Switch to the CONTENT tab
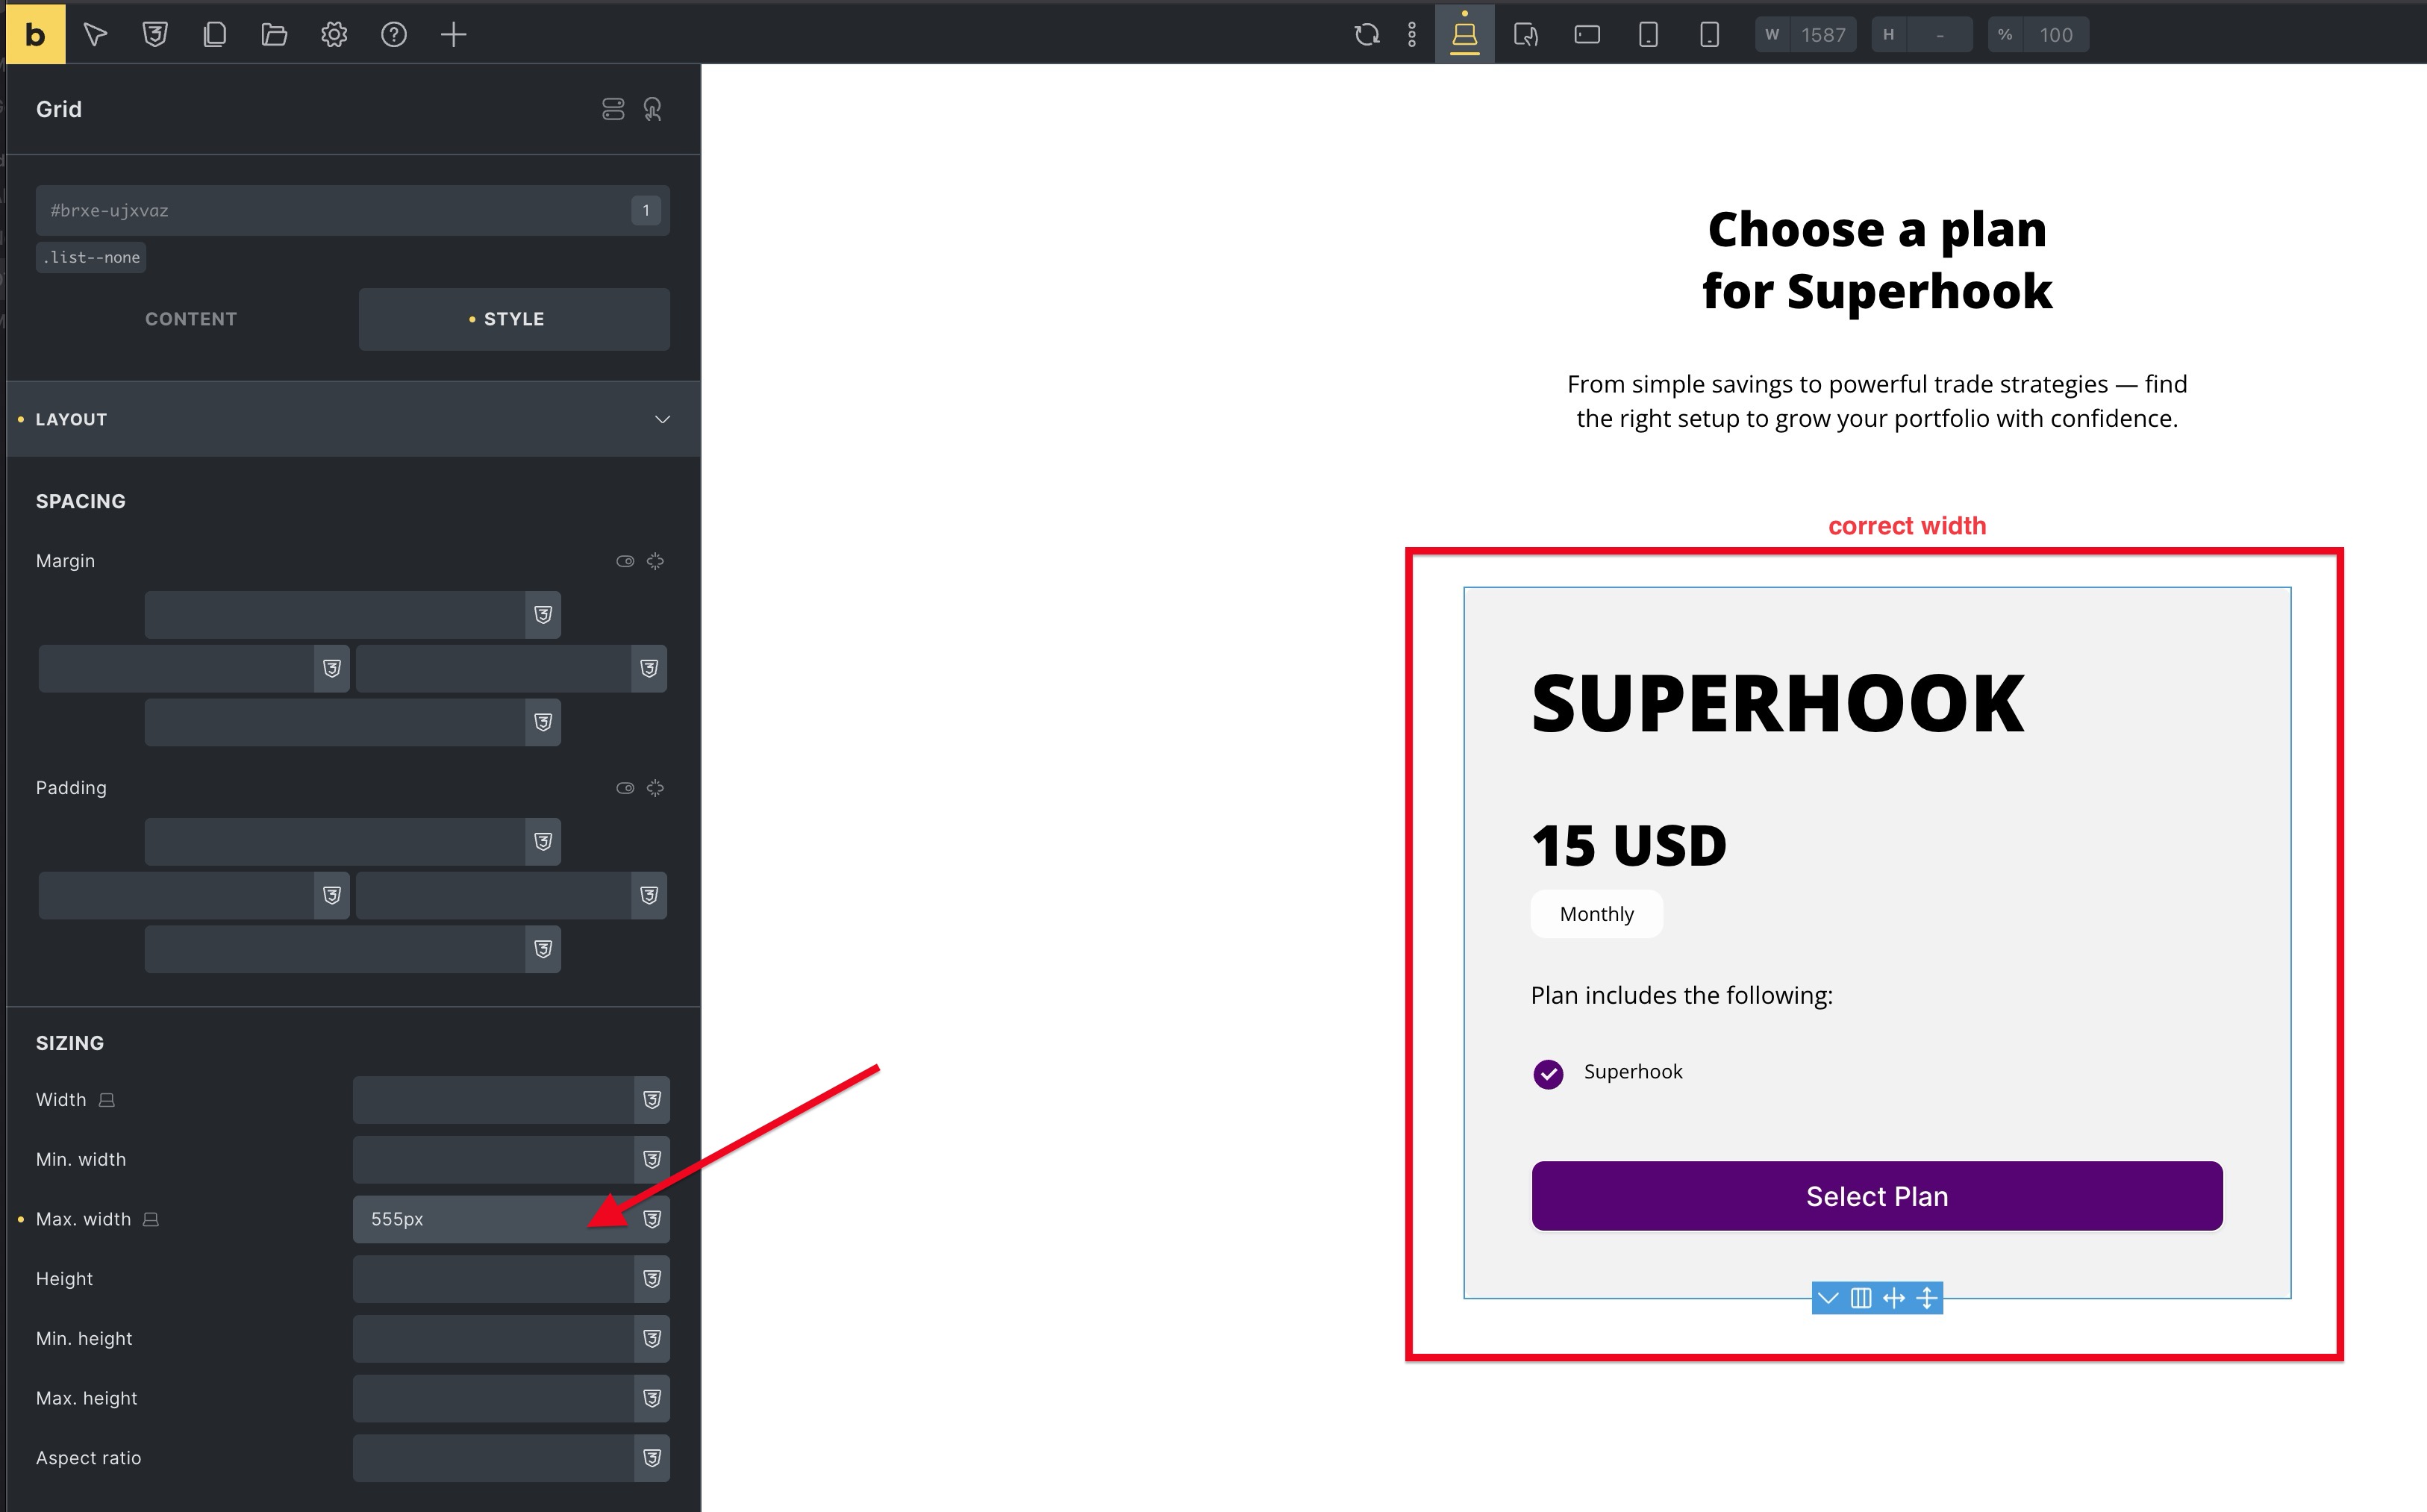Image resolution: width=2427 pixels, height=1512 pixels. [x=191, y=319]
